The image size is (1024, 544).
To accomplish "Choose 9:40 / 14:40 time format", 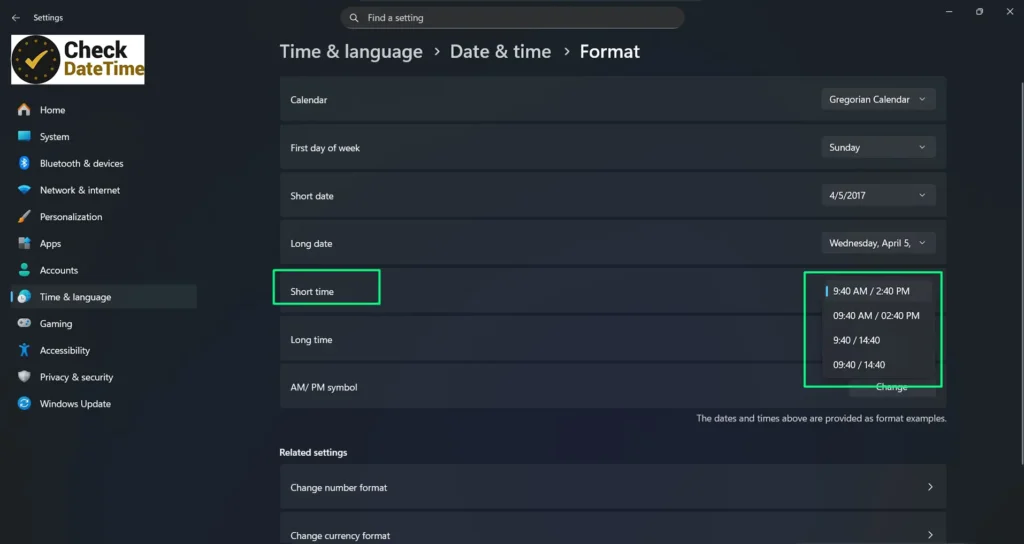I will pos(878,340).
